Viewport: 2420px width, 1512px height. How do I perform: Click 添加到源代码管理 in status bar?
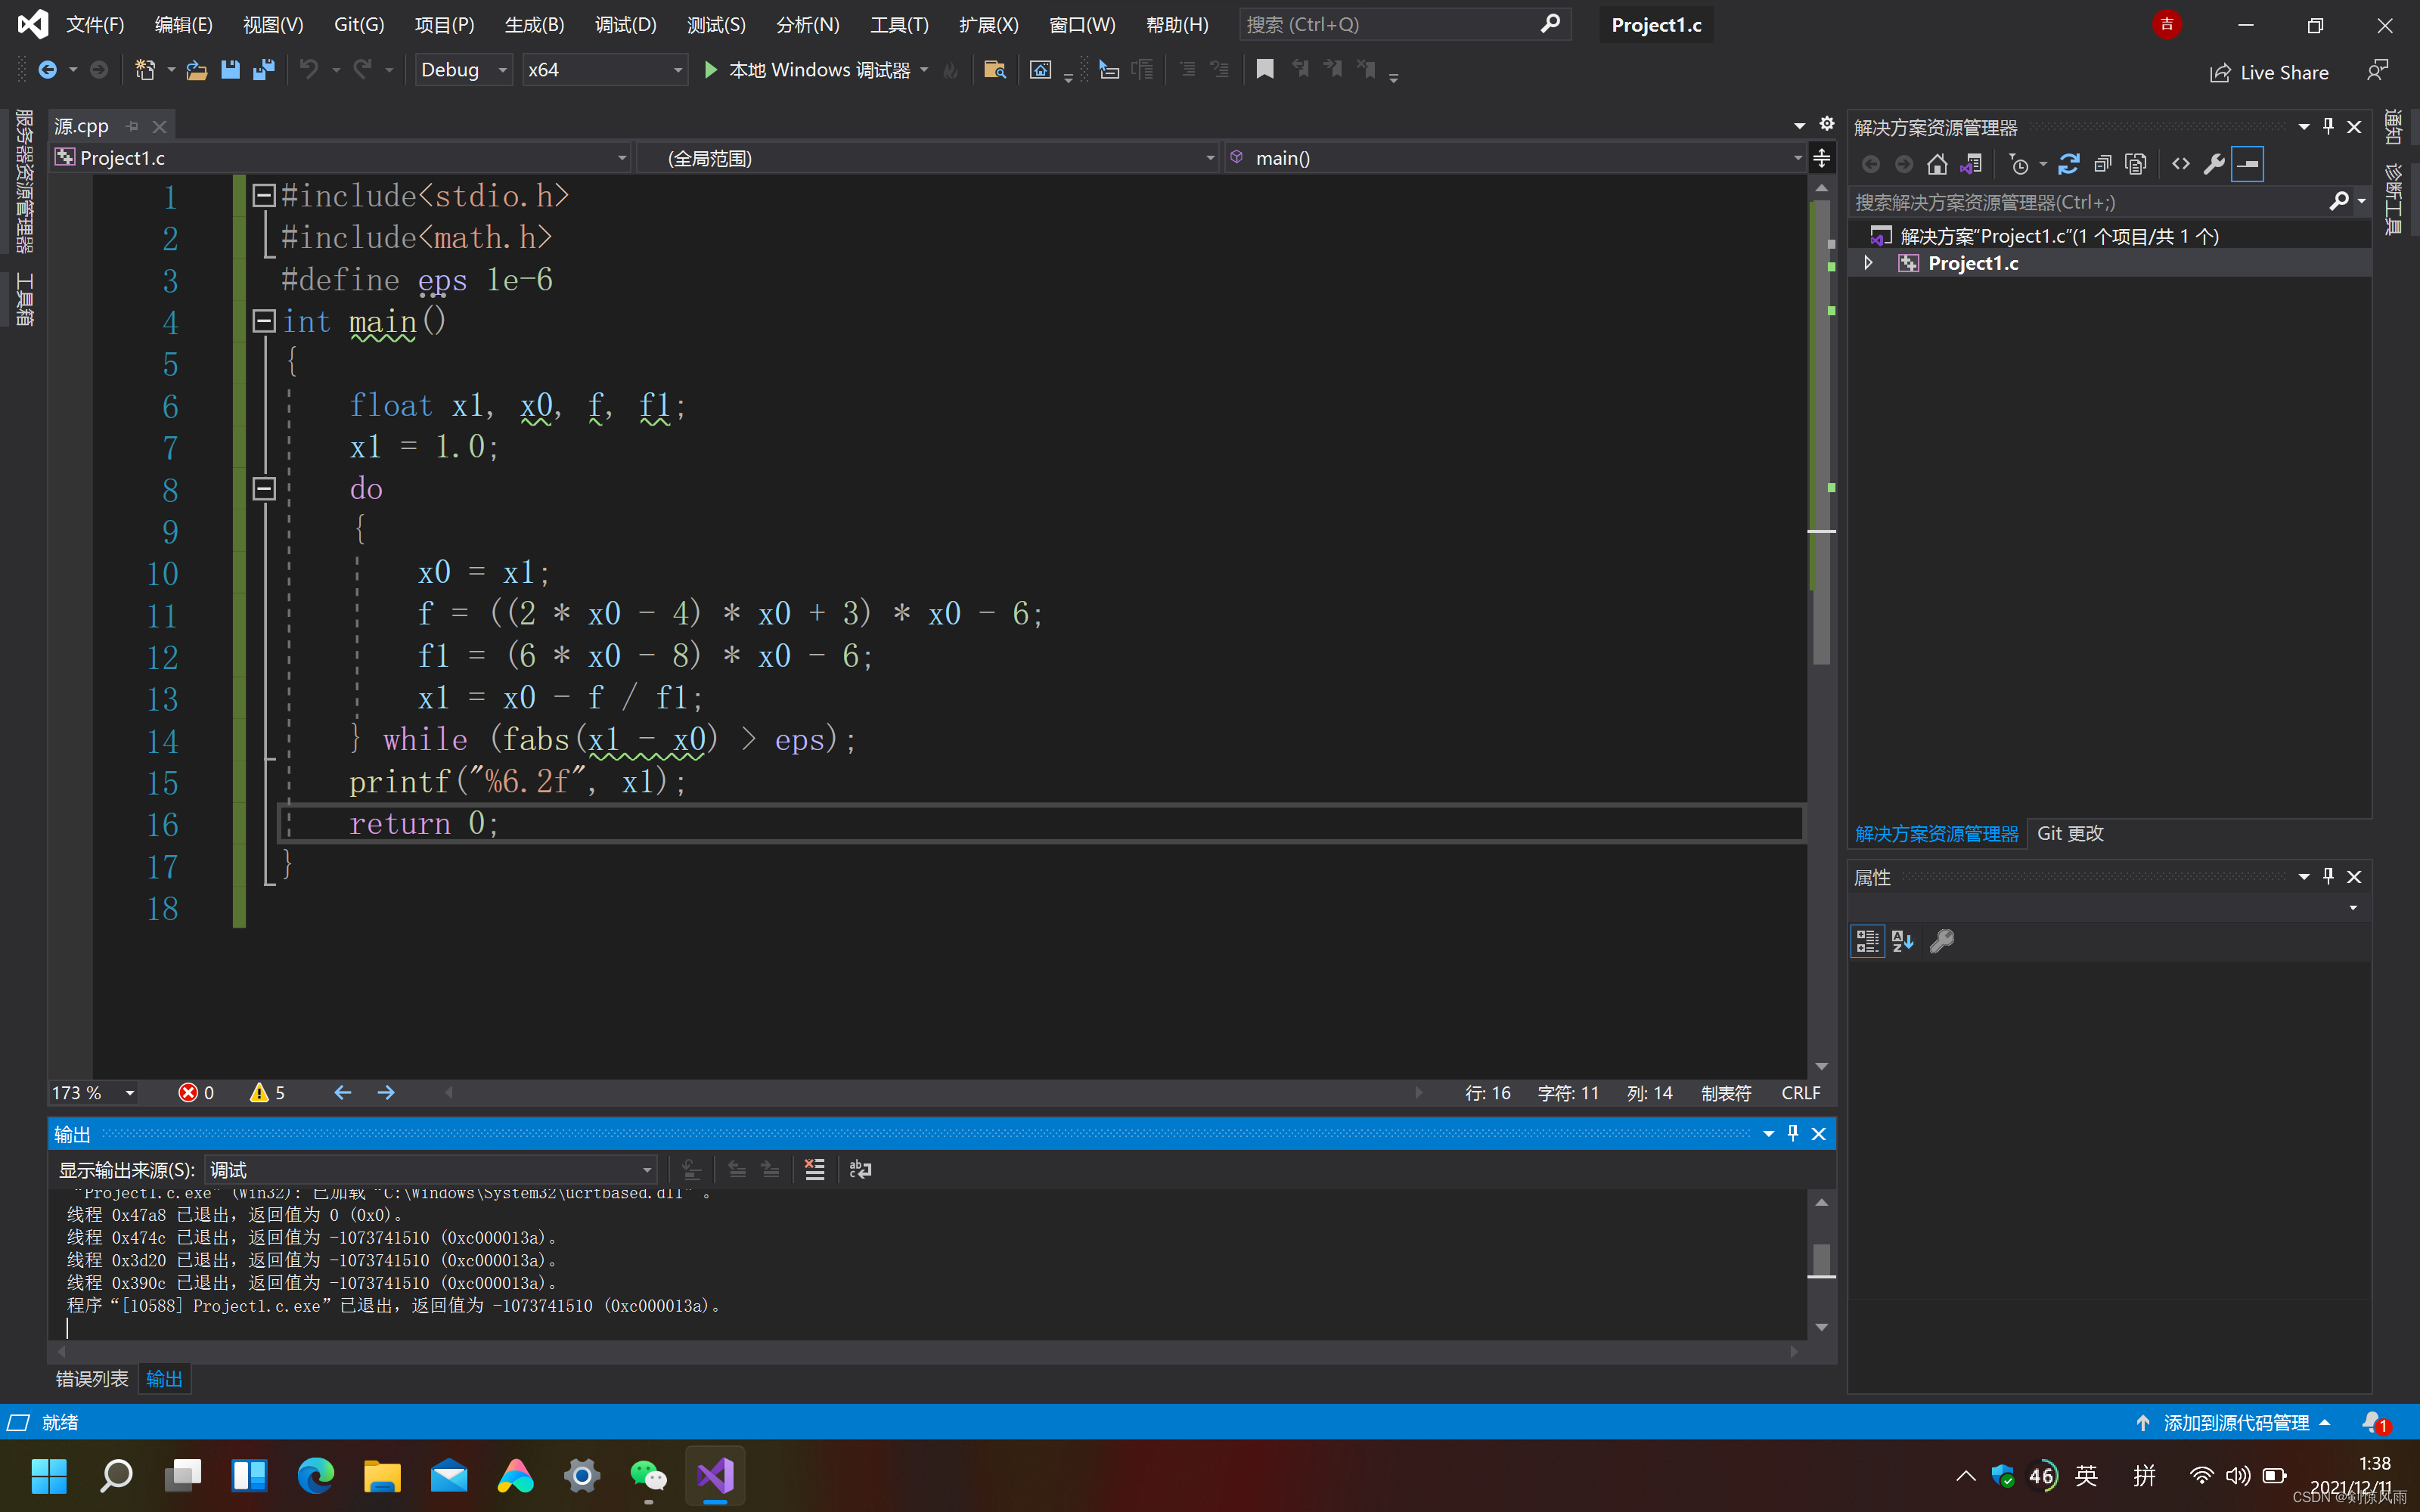tap(2236, 1422)
